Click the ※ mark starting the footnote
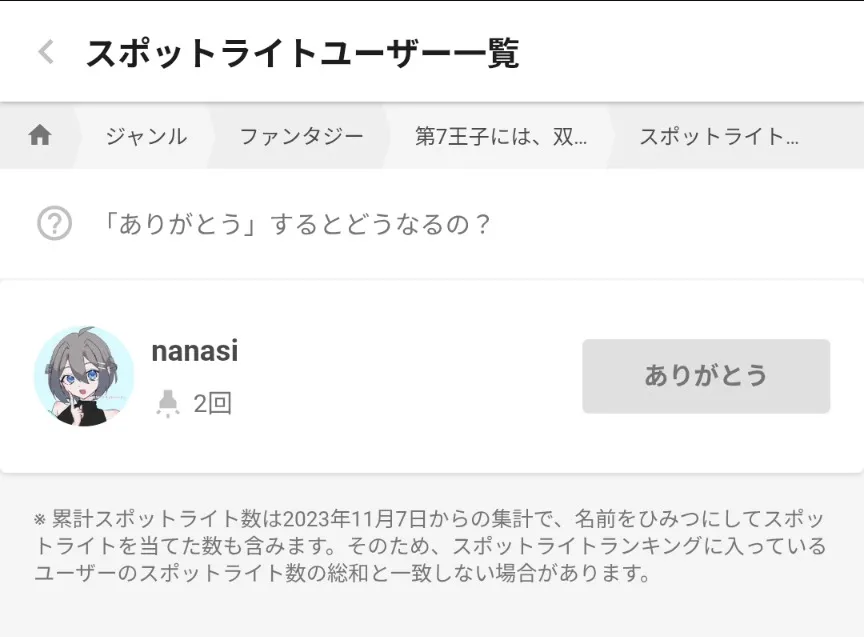The width and height of the screenshot is (864, 637). pyautogui.click(x=40, y=519)
